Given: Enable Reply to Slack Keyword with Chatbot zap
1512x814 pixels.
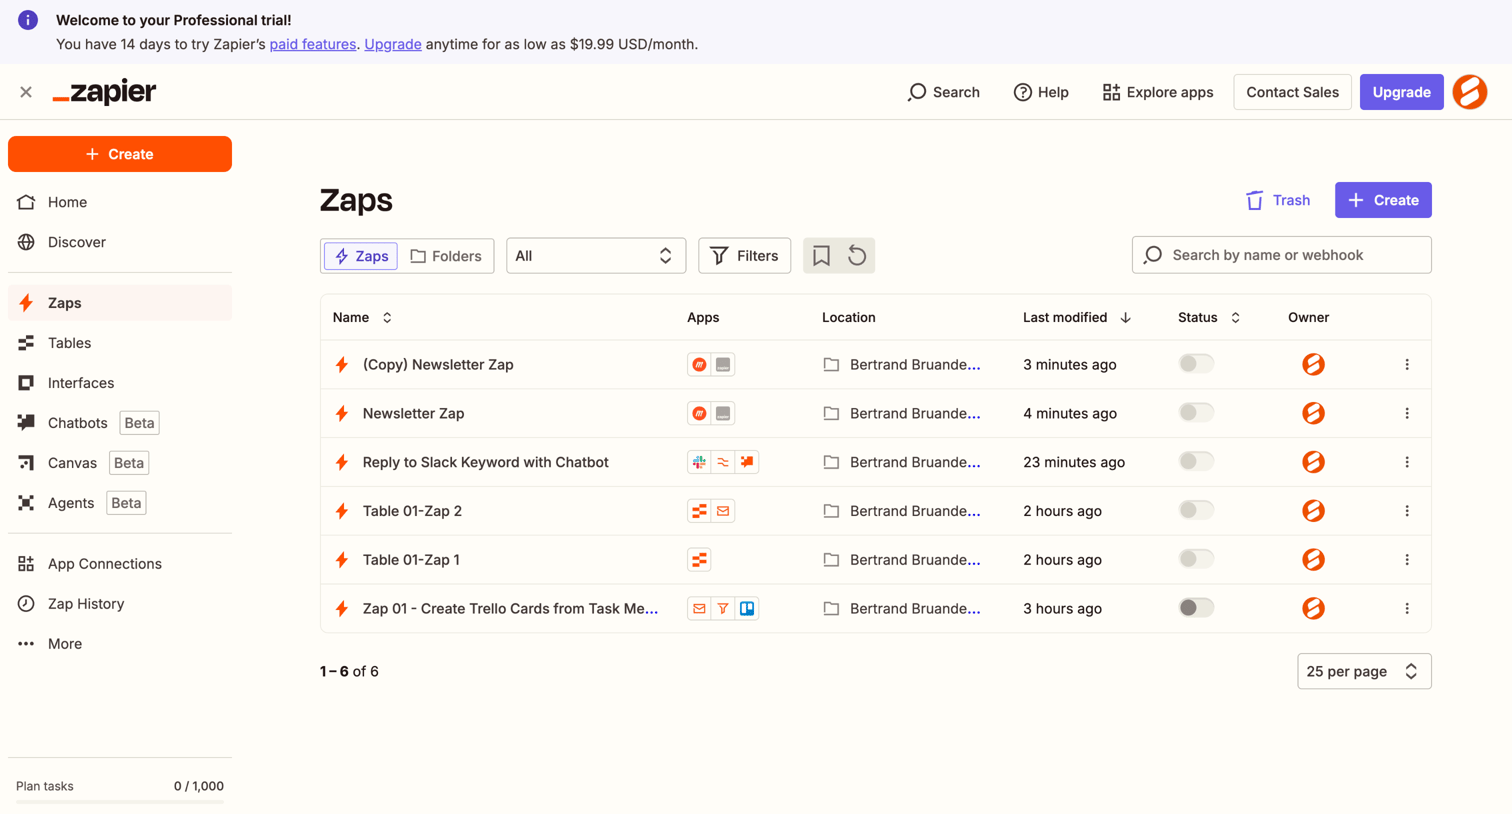Looking at the screenshot, I should (x=1196, y=461).
